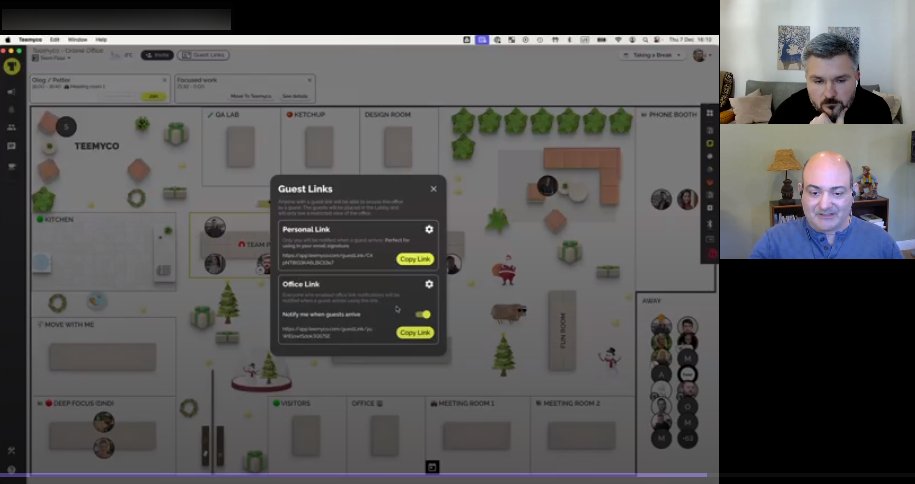915x484 pixels.
Task: Enter the QA LAB room
Action: 240,147
